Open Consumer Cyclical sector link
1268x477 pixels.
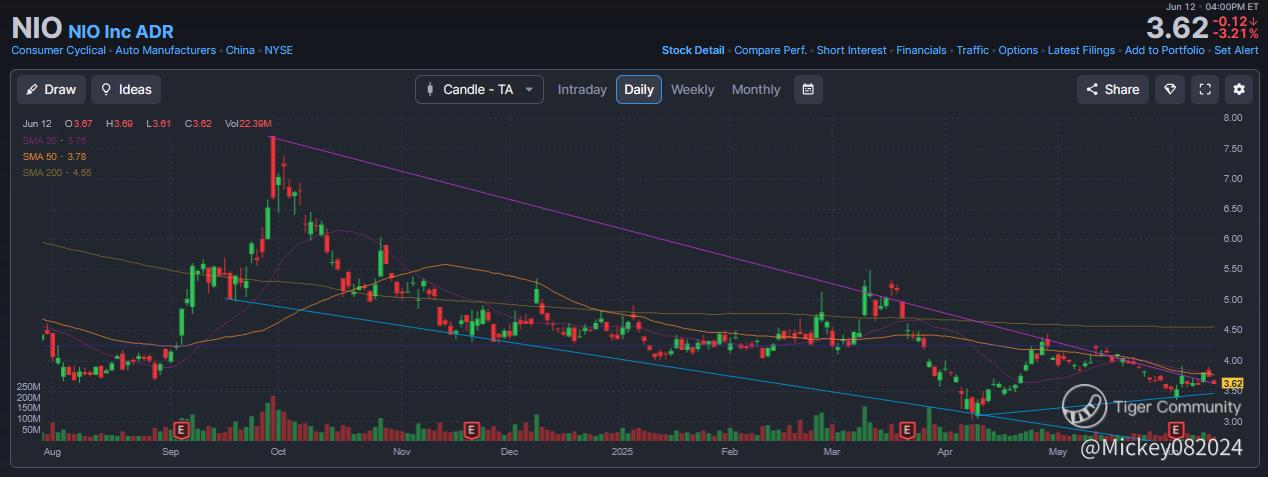[x=59, y=50]
